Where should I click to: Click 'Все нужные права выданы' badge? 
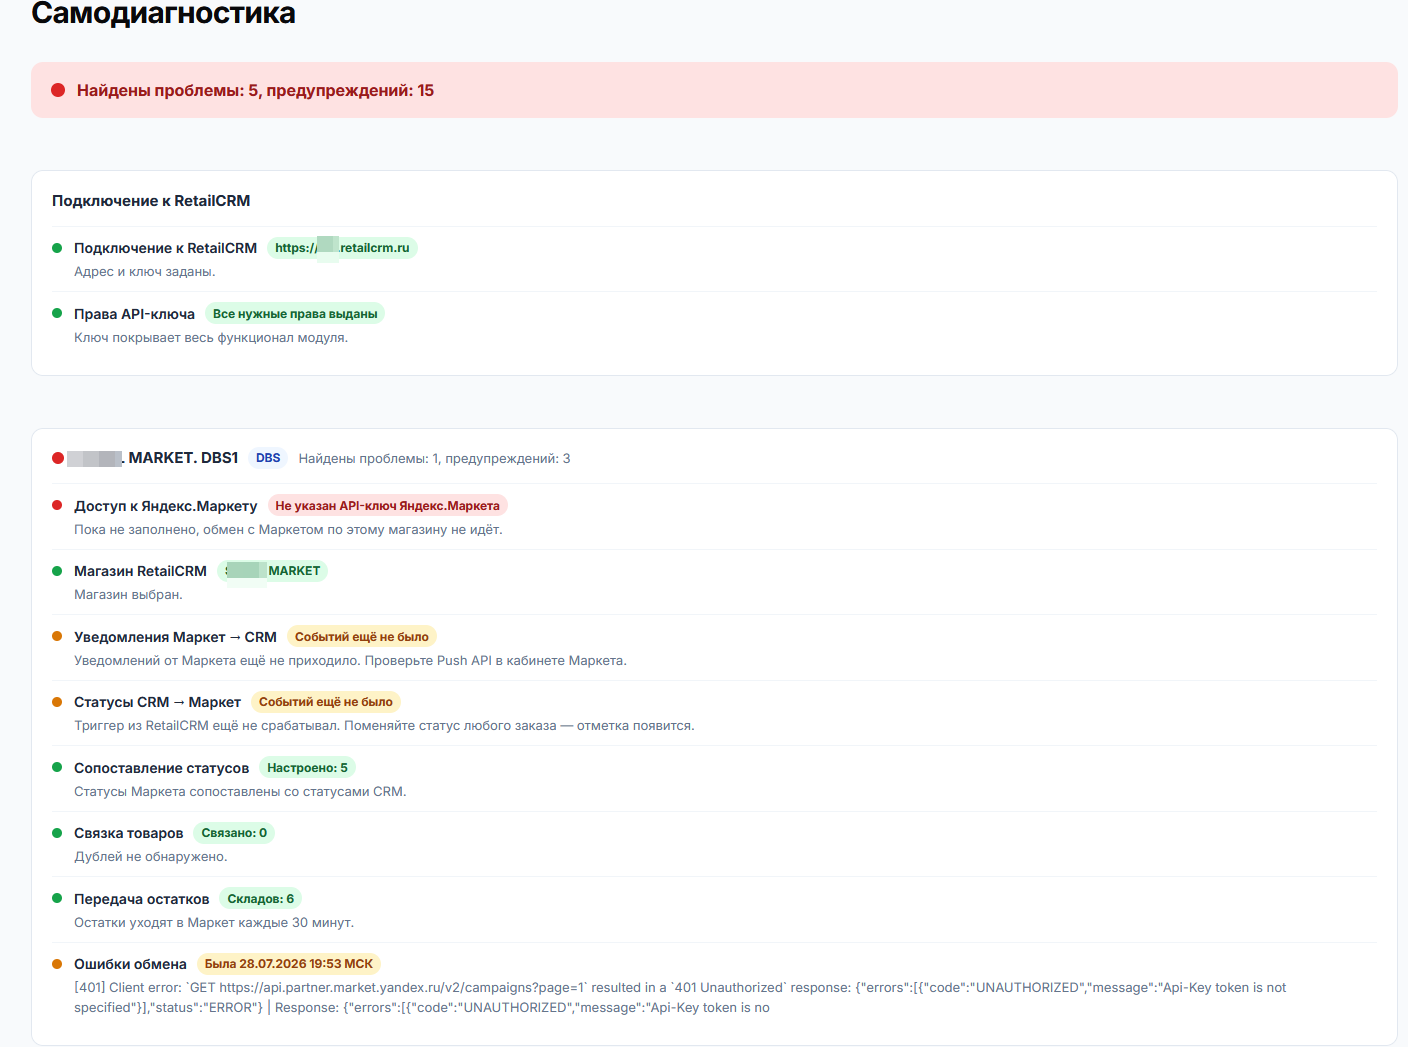coord(295,314)
